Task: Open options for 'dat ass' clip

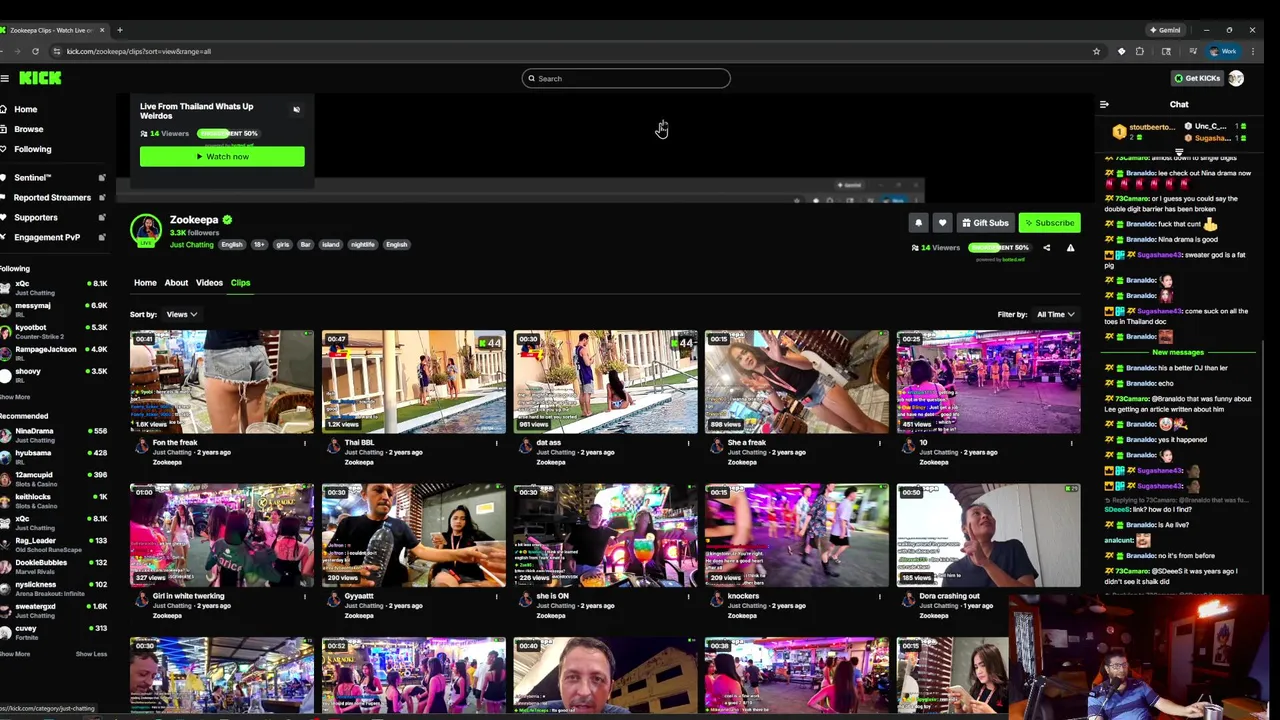Action: pos(689,443)
